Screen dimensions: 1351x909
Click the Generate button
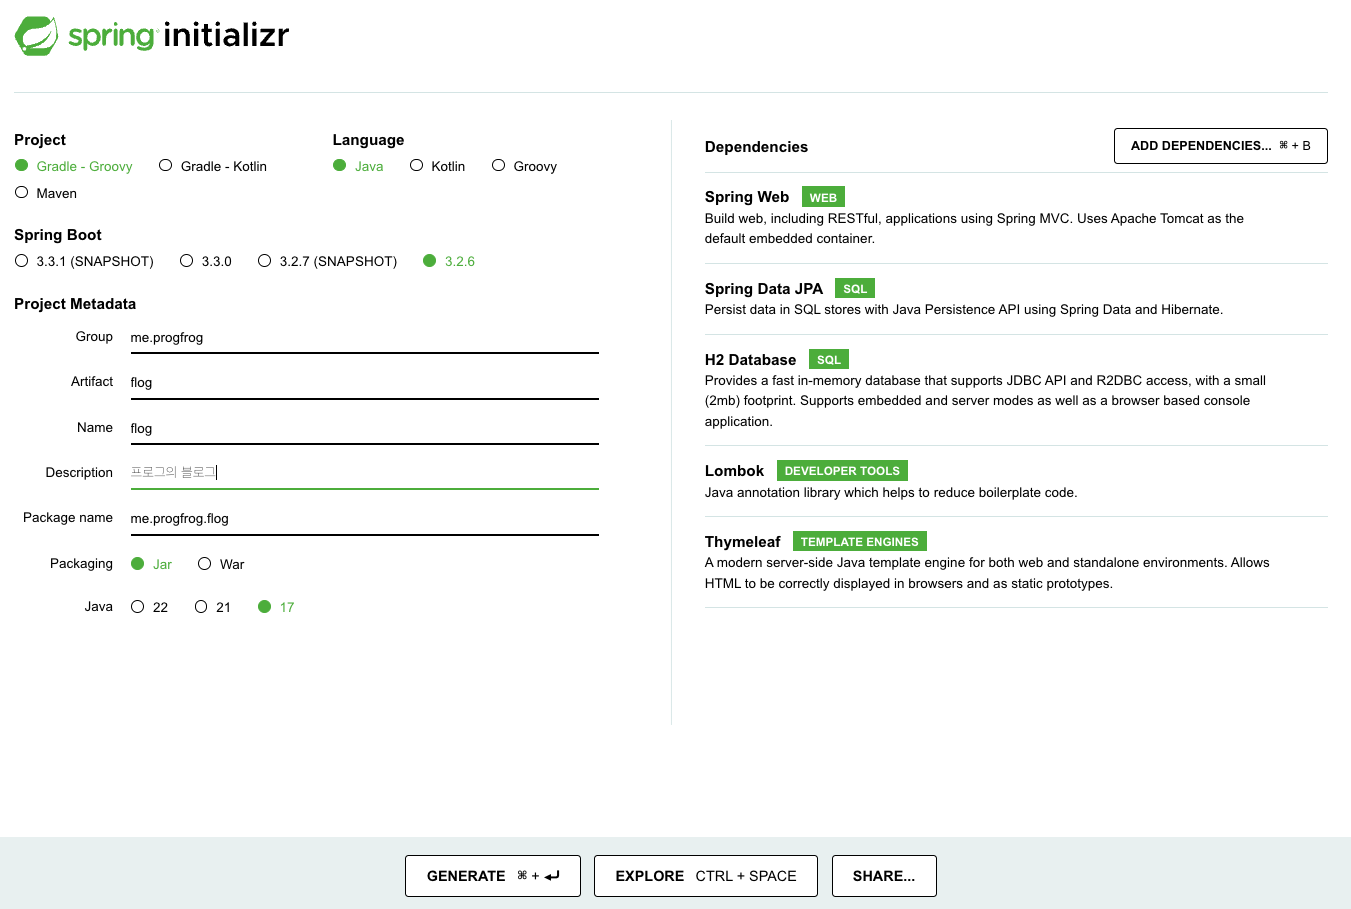point(493,876)
